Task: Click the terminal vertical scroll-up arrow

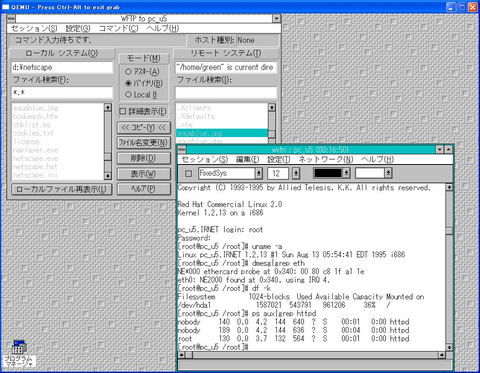Action: (449, 187)
